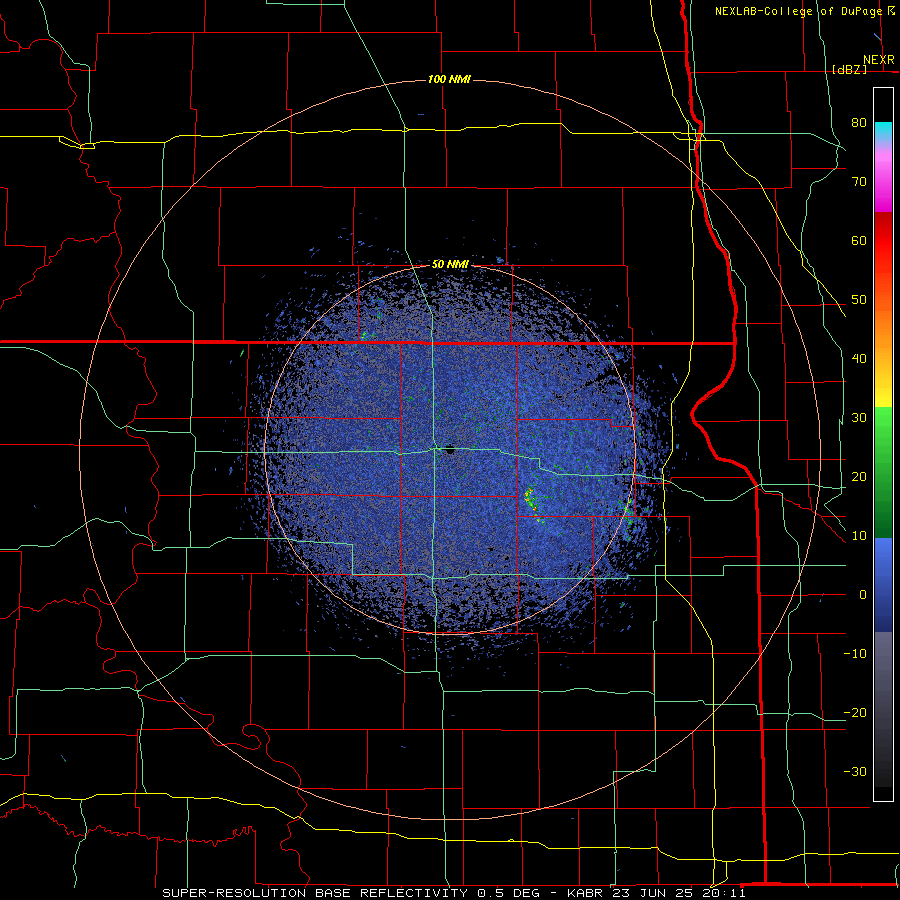Click the -30 value on dBZ scale

coord(855,772)
